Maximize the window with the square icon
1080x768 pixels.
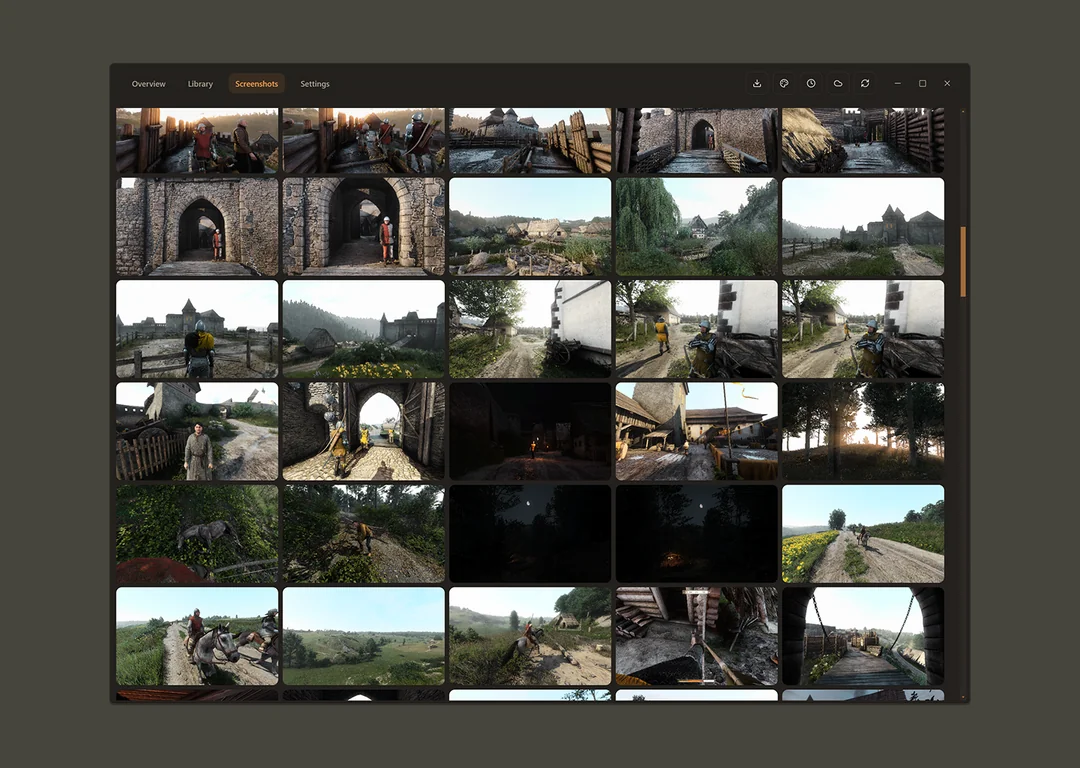[x=922, y=83]
